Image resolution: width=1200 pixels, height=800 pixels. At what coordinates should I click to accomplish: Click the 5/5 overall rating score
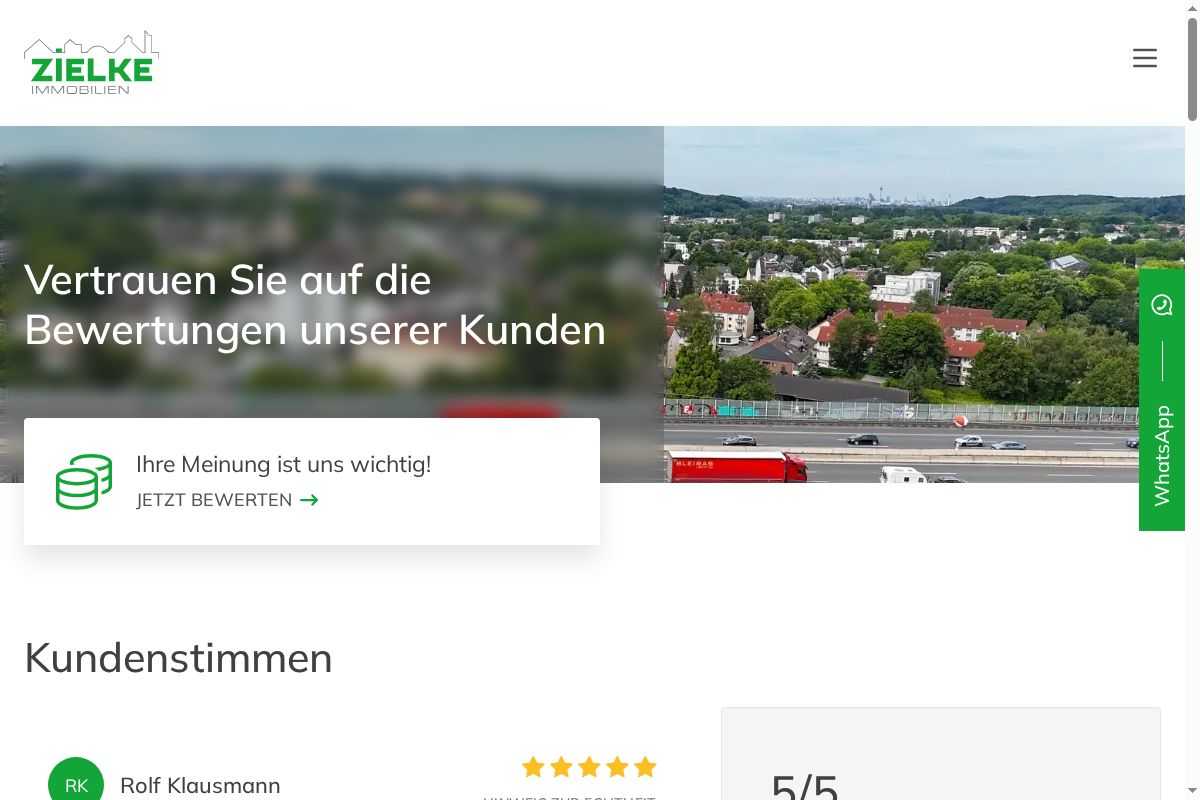tap(805, 786)
